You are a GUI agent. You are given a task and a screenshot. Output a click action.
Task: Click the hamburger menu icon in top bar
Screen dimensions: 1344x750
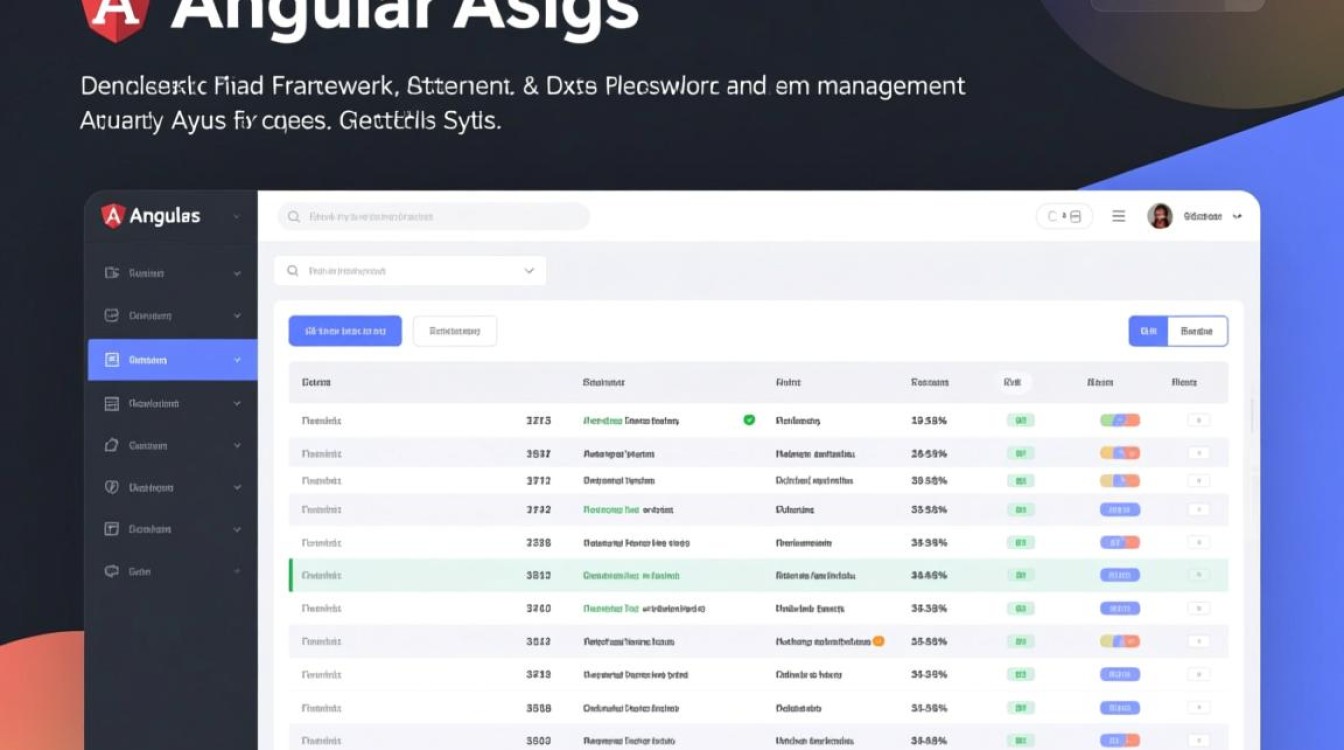click(1119, 215)
